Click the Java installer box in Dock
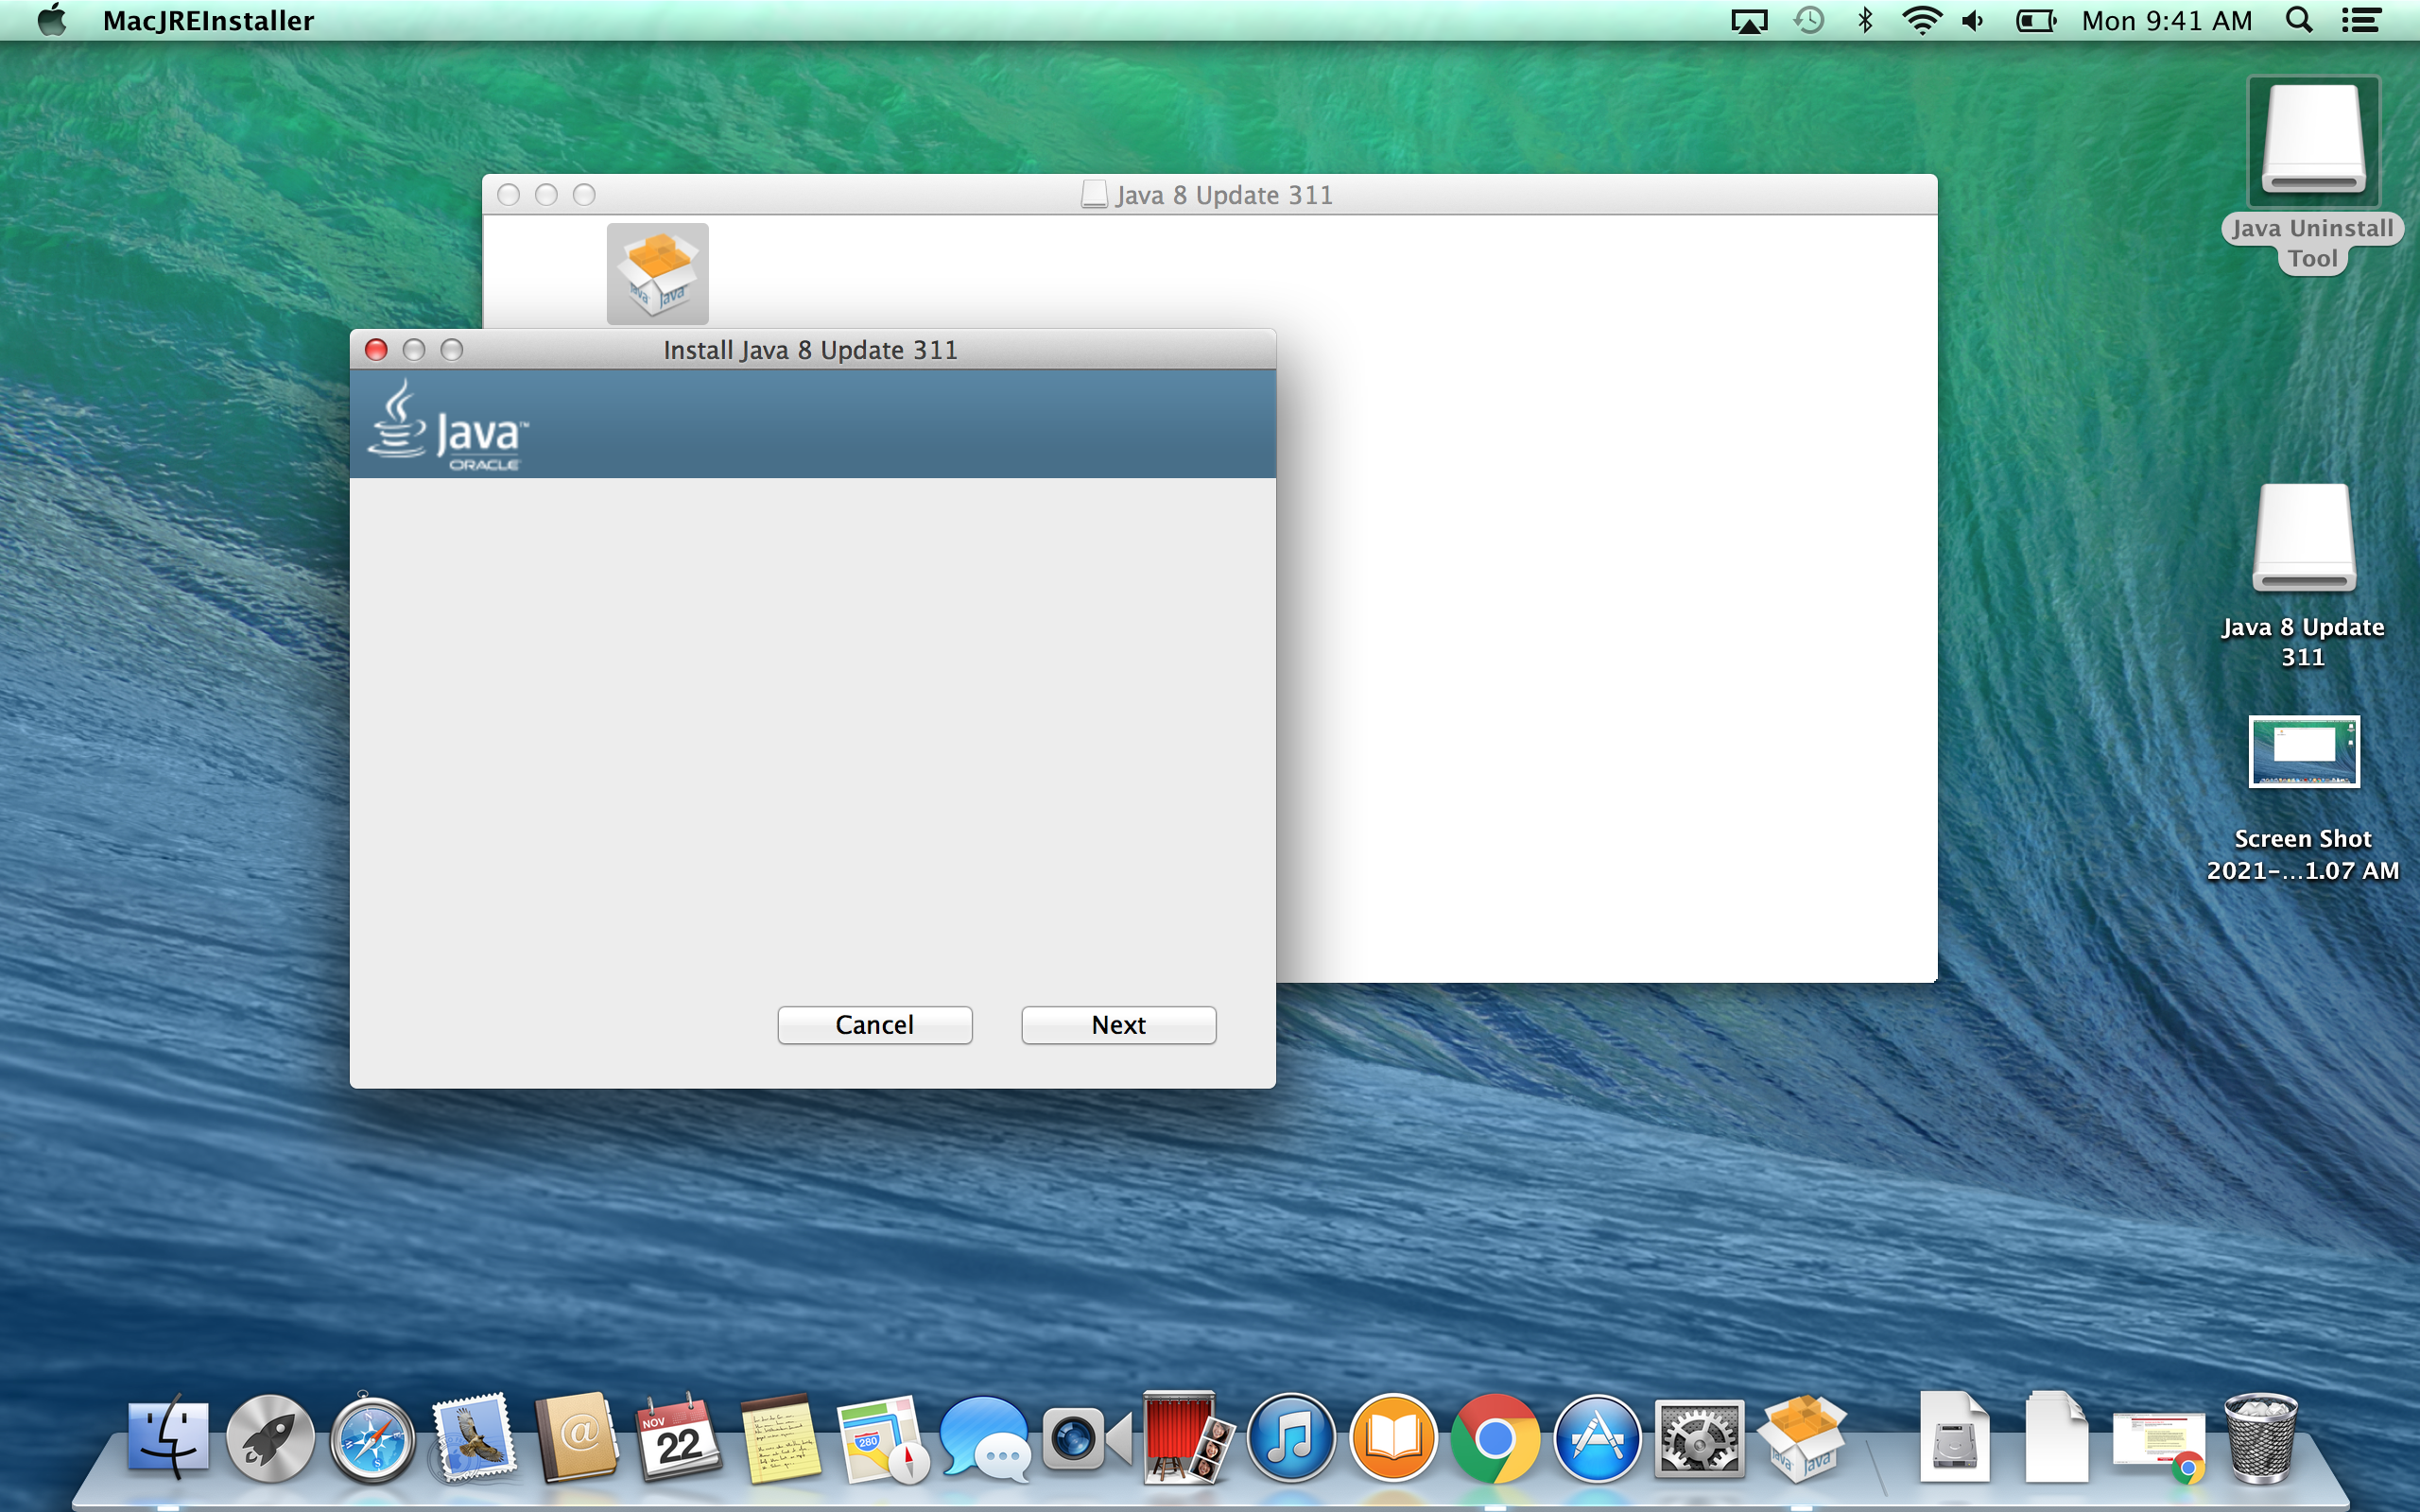 click(1802, 1439)
